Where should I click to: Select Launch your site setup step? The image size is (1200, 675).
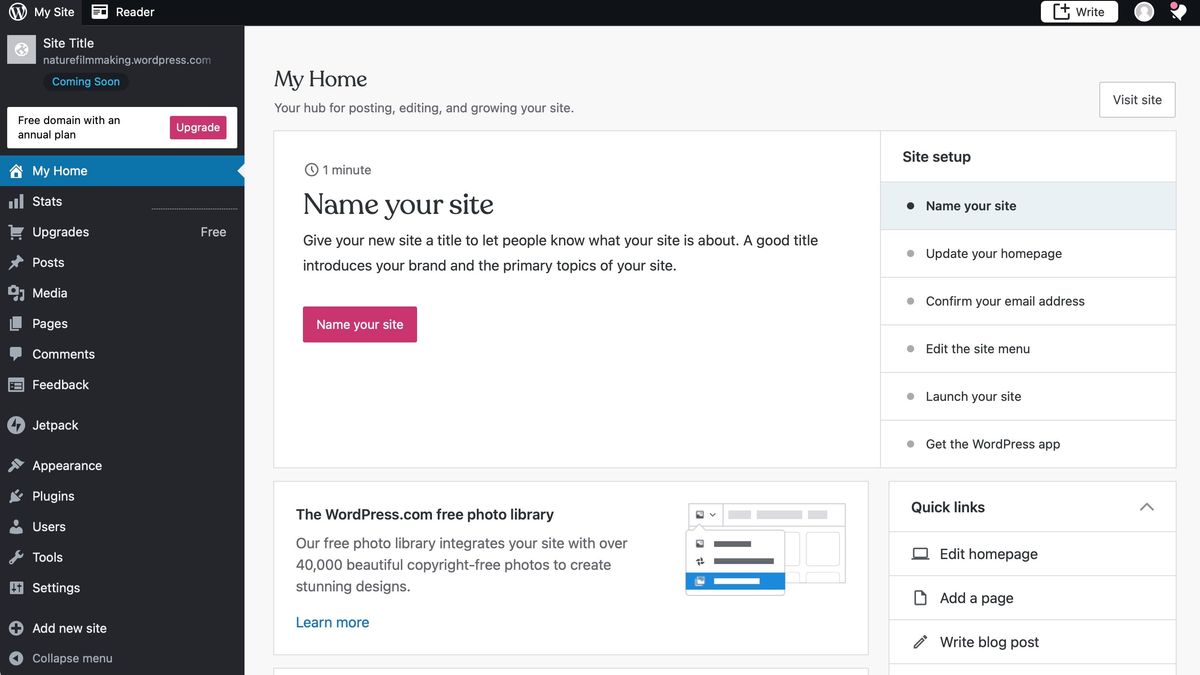coord(973,396)
